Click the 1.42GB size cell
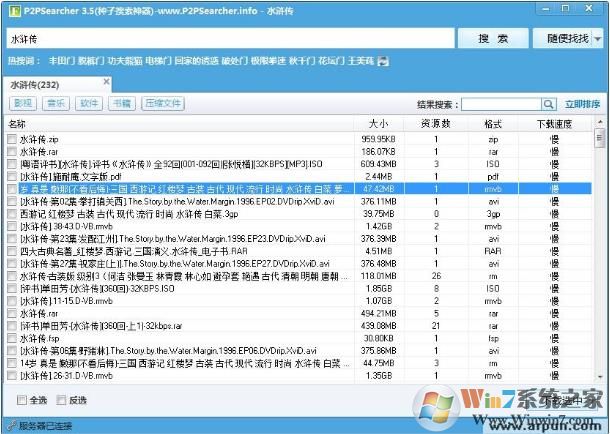Viewport: 610px width, 434px height. pos(379,226)
